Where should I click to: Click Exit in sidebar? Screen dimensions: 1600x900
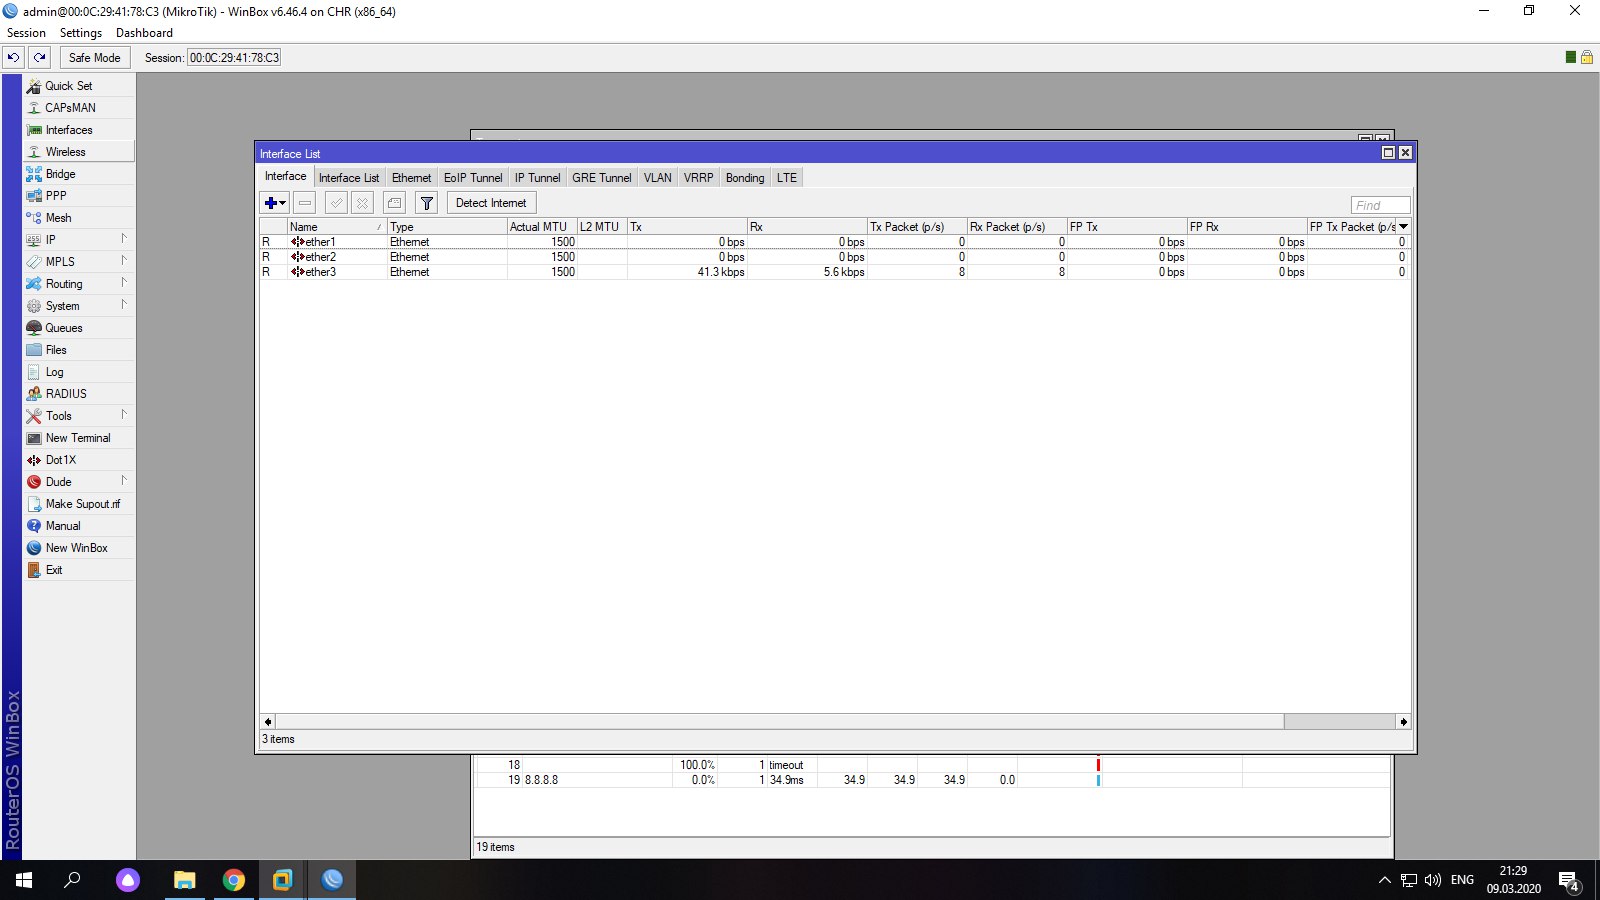tap(79, 570)
